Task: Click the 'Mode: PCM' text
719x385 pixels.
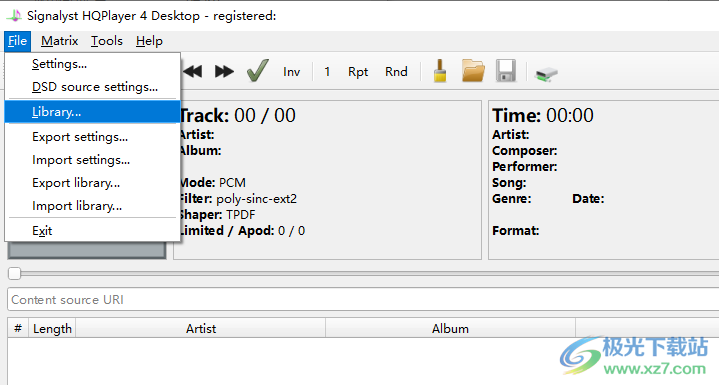Action: coord(213,183)
